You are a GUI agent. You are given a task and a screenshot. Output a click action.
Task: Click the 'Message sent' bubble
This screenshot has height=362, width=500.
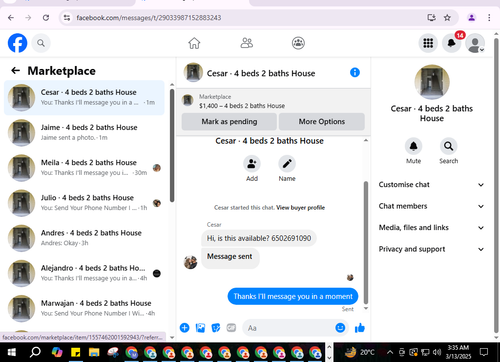(230, 257)
